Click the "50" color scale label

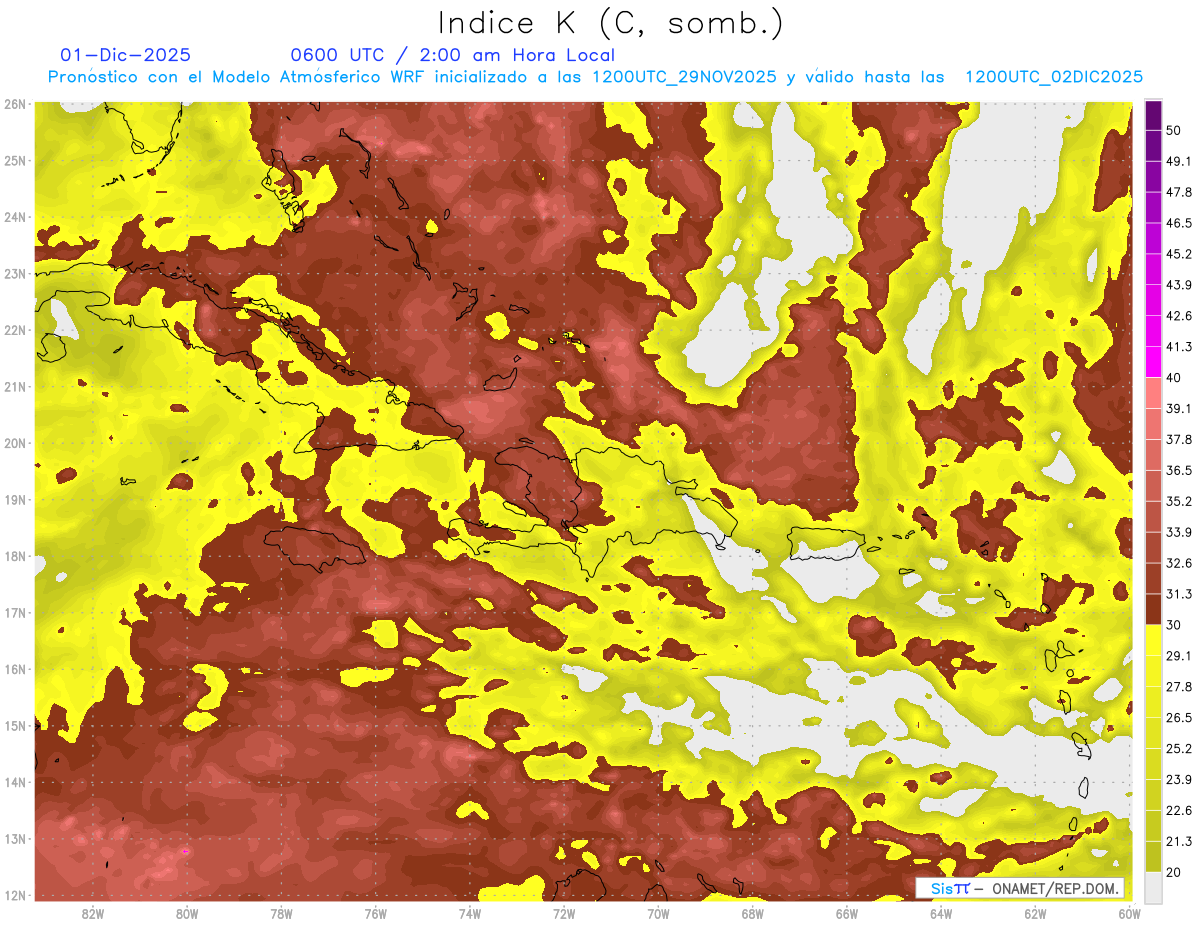pos(1174,131)
